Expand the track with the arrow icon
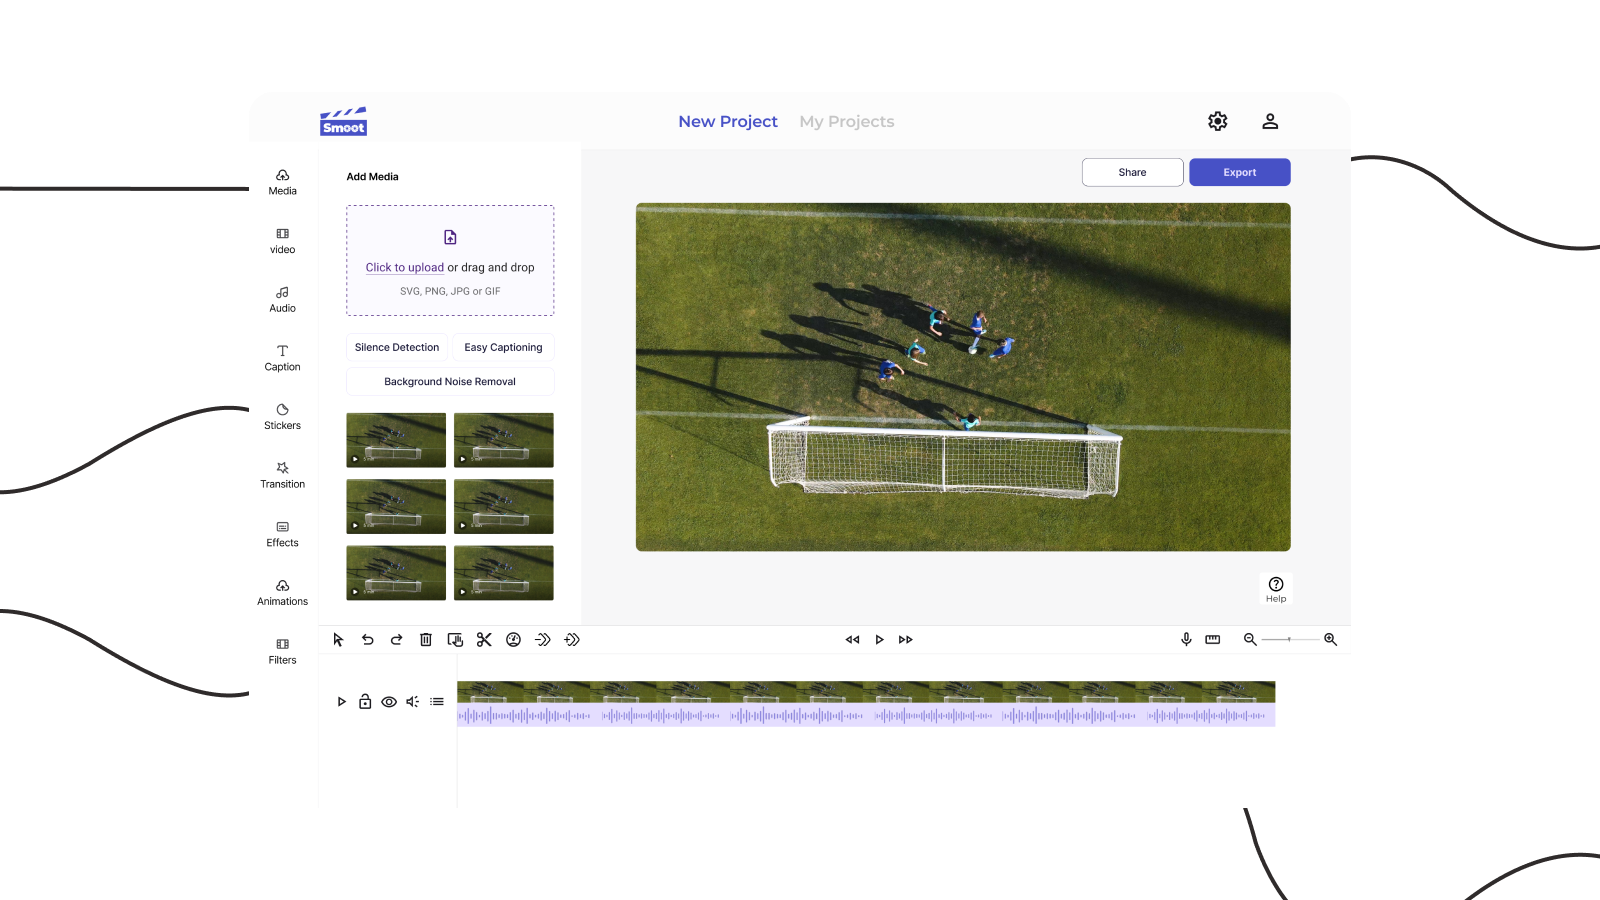Image resolution: width=1600 pixels, height=900 pixels. pos(341,702)
